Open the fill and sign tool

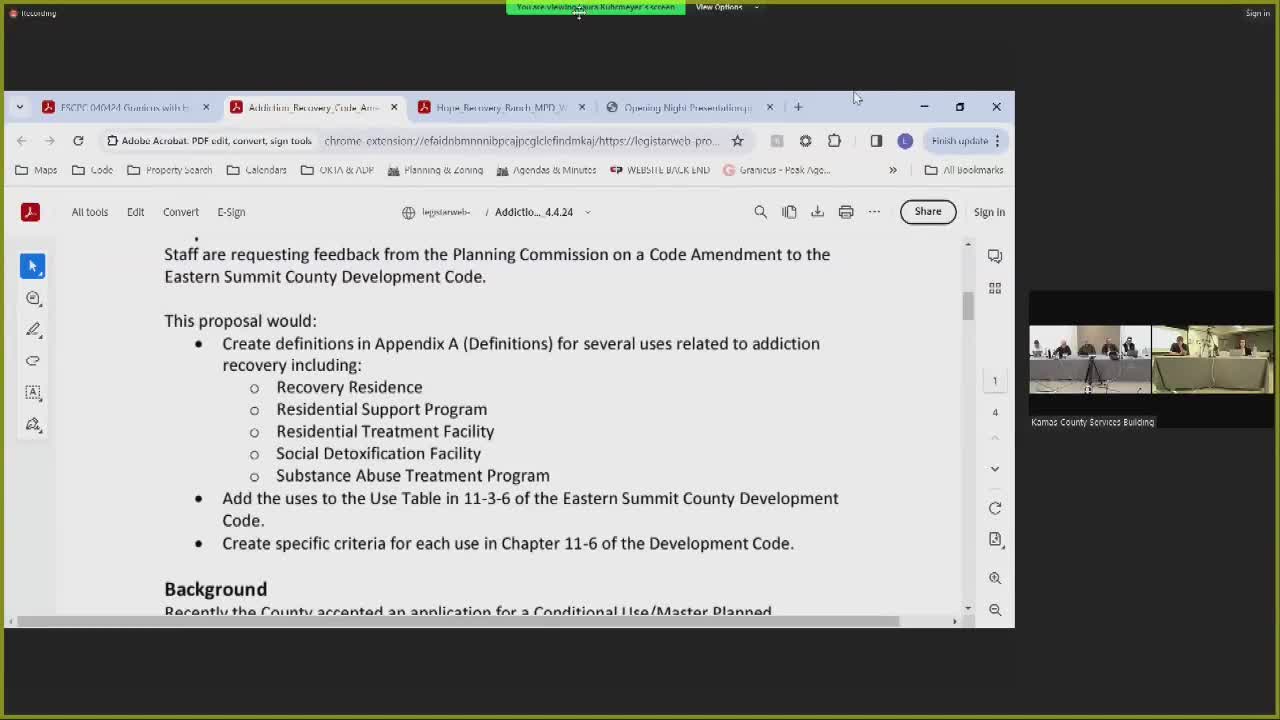pos(33,425)
